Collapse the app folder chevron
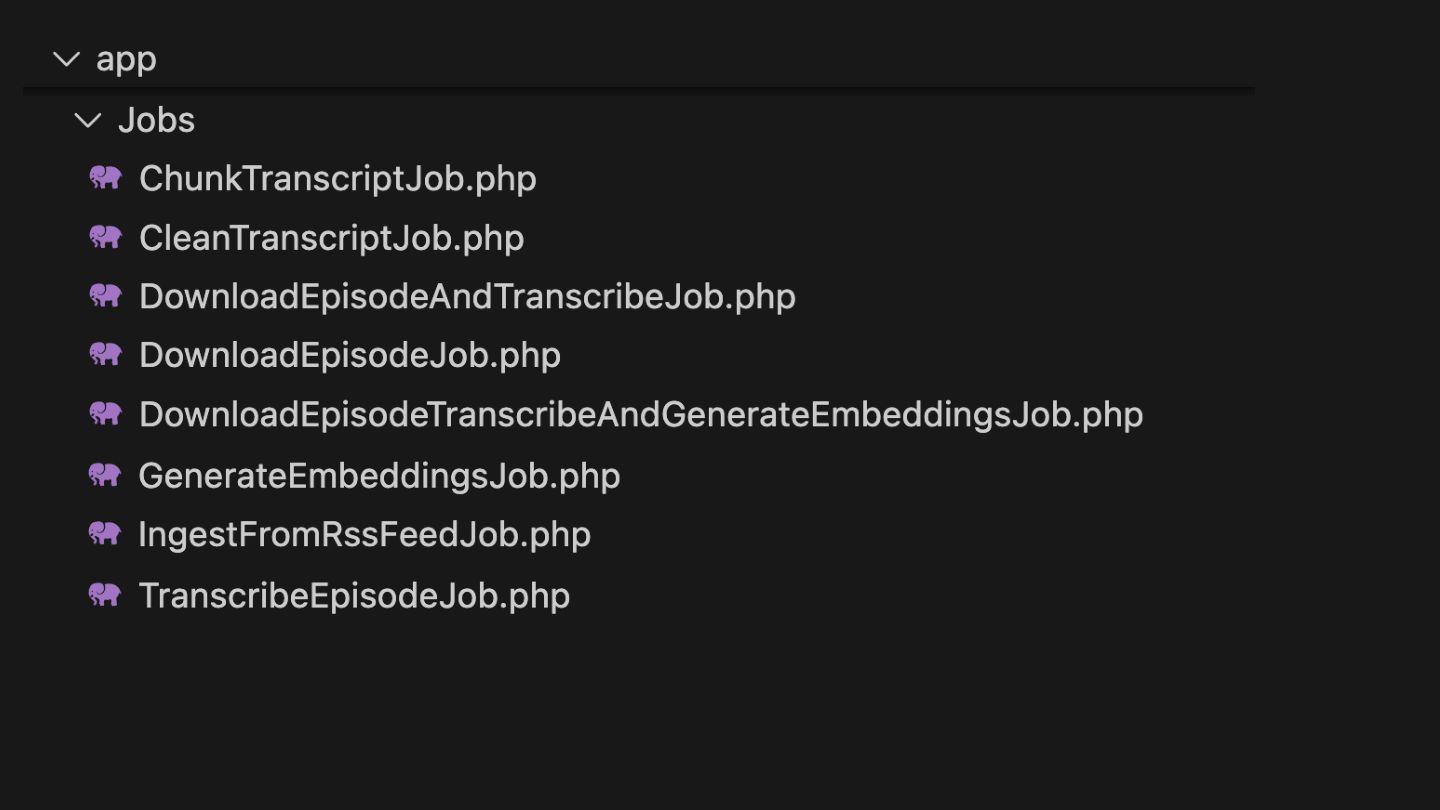 coord(66,60)
